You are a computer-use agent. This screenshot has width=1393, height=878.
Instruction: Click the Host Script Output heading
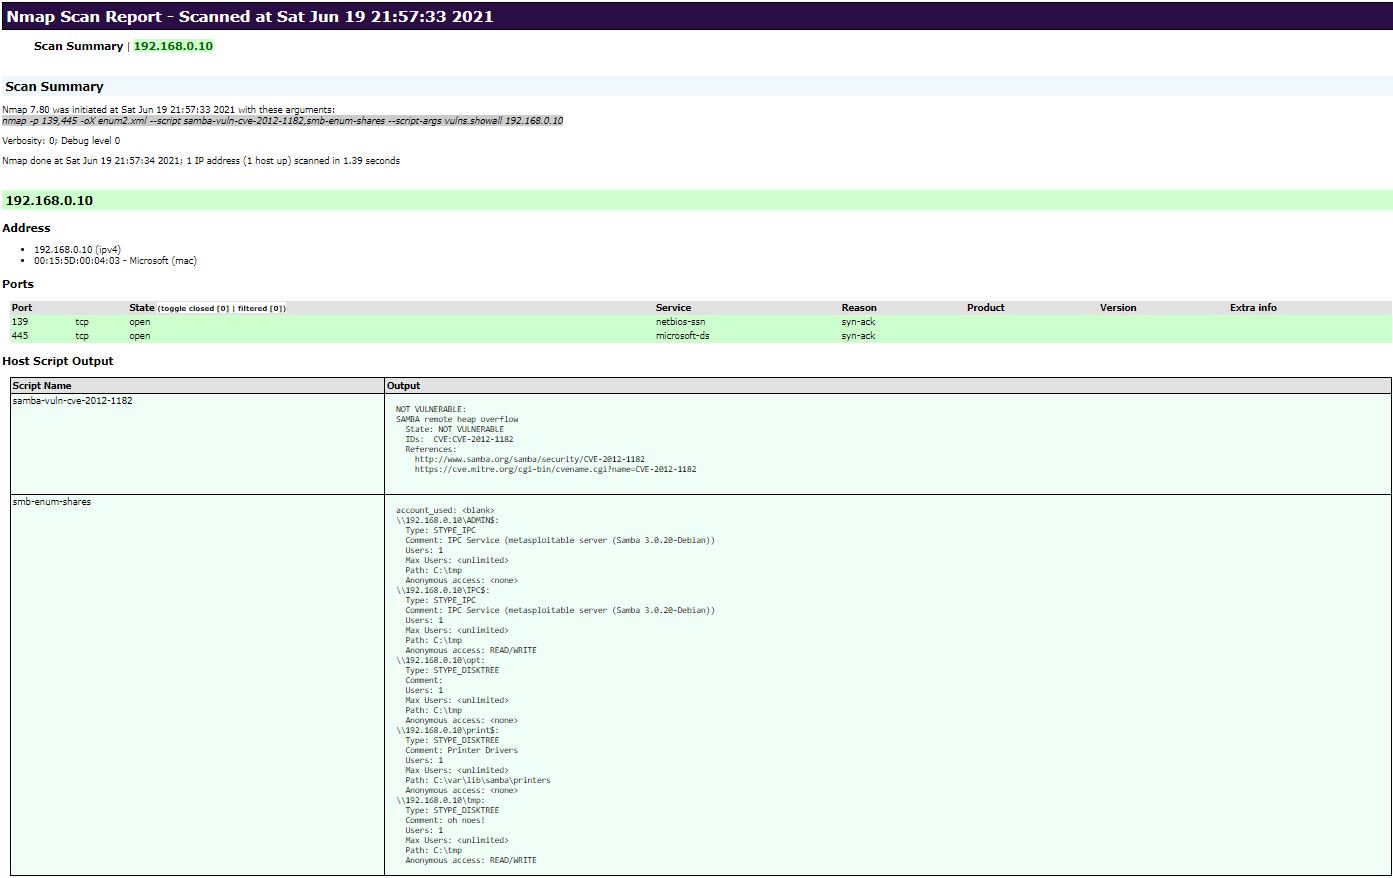(58, 361)
